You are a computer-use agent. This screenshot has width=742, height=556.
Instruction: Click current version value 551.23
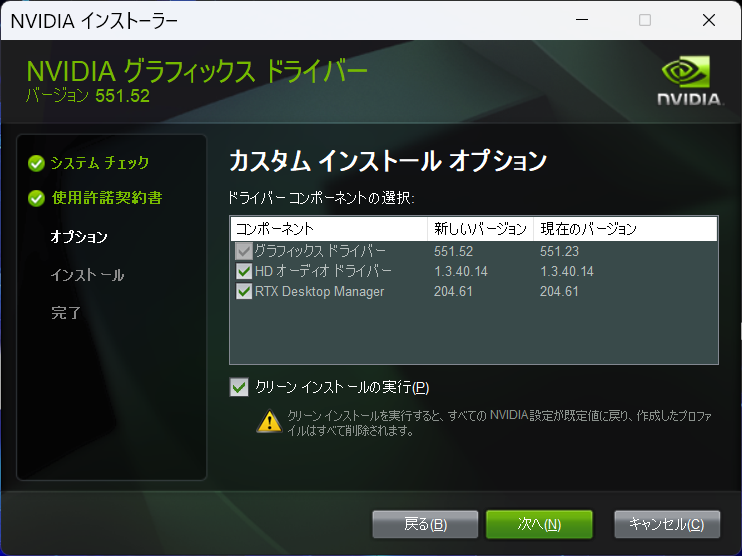click(x=559, y=251)
